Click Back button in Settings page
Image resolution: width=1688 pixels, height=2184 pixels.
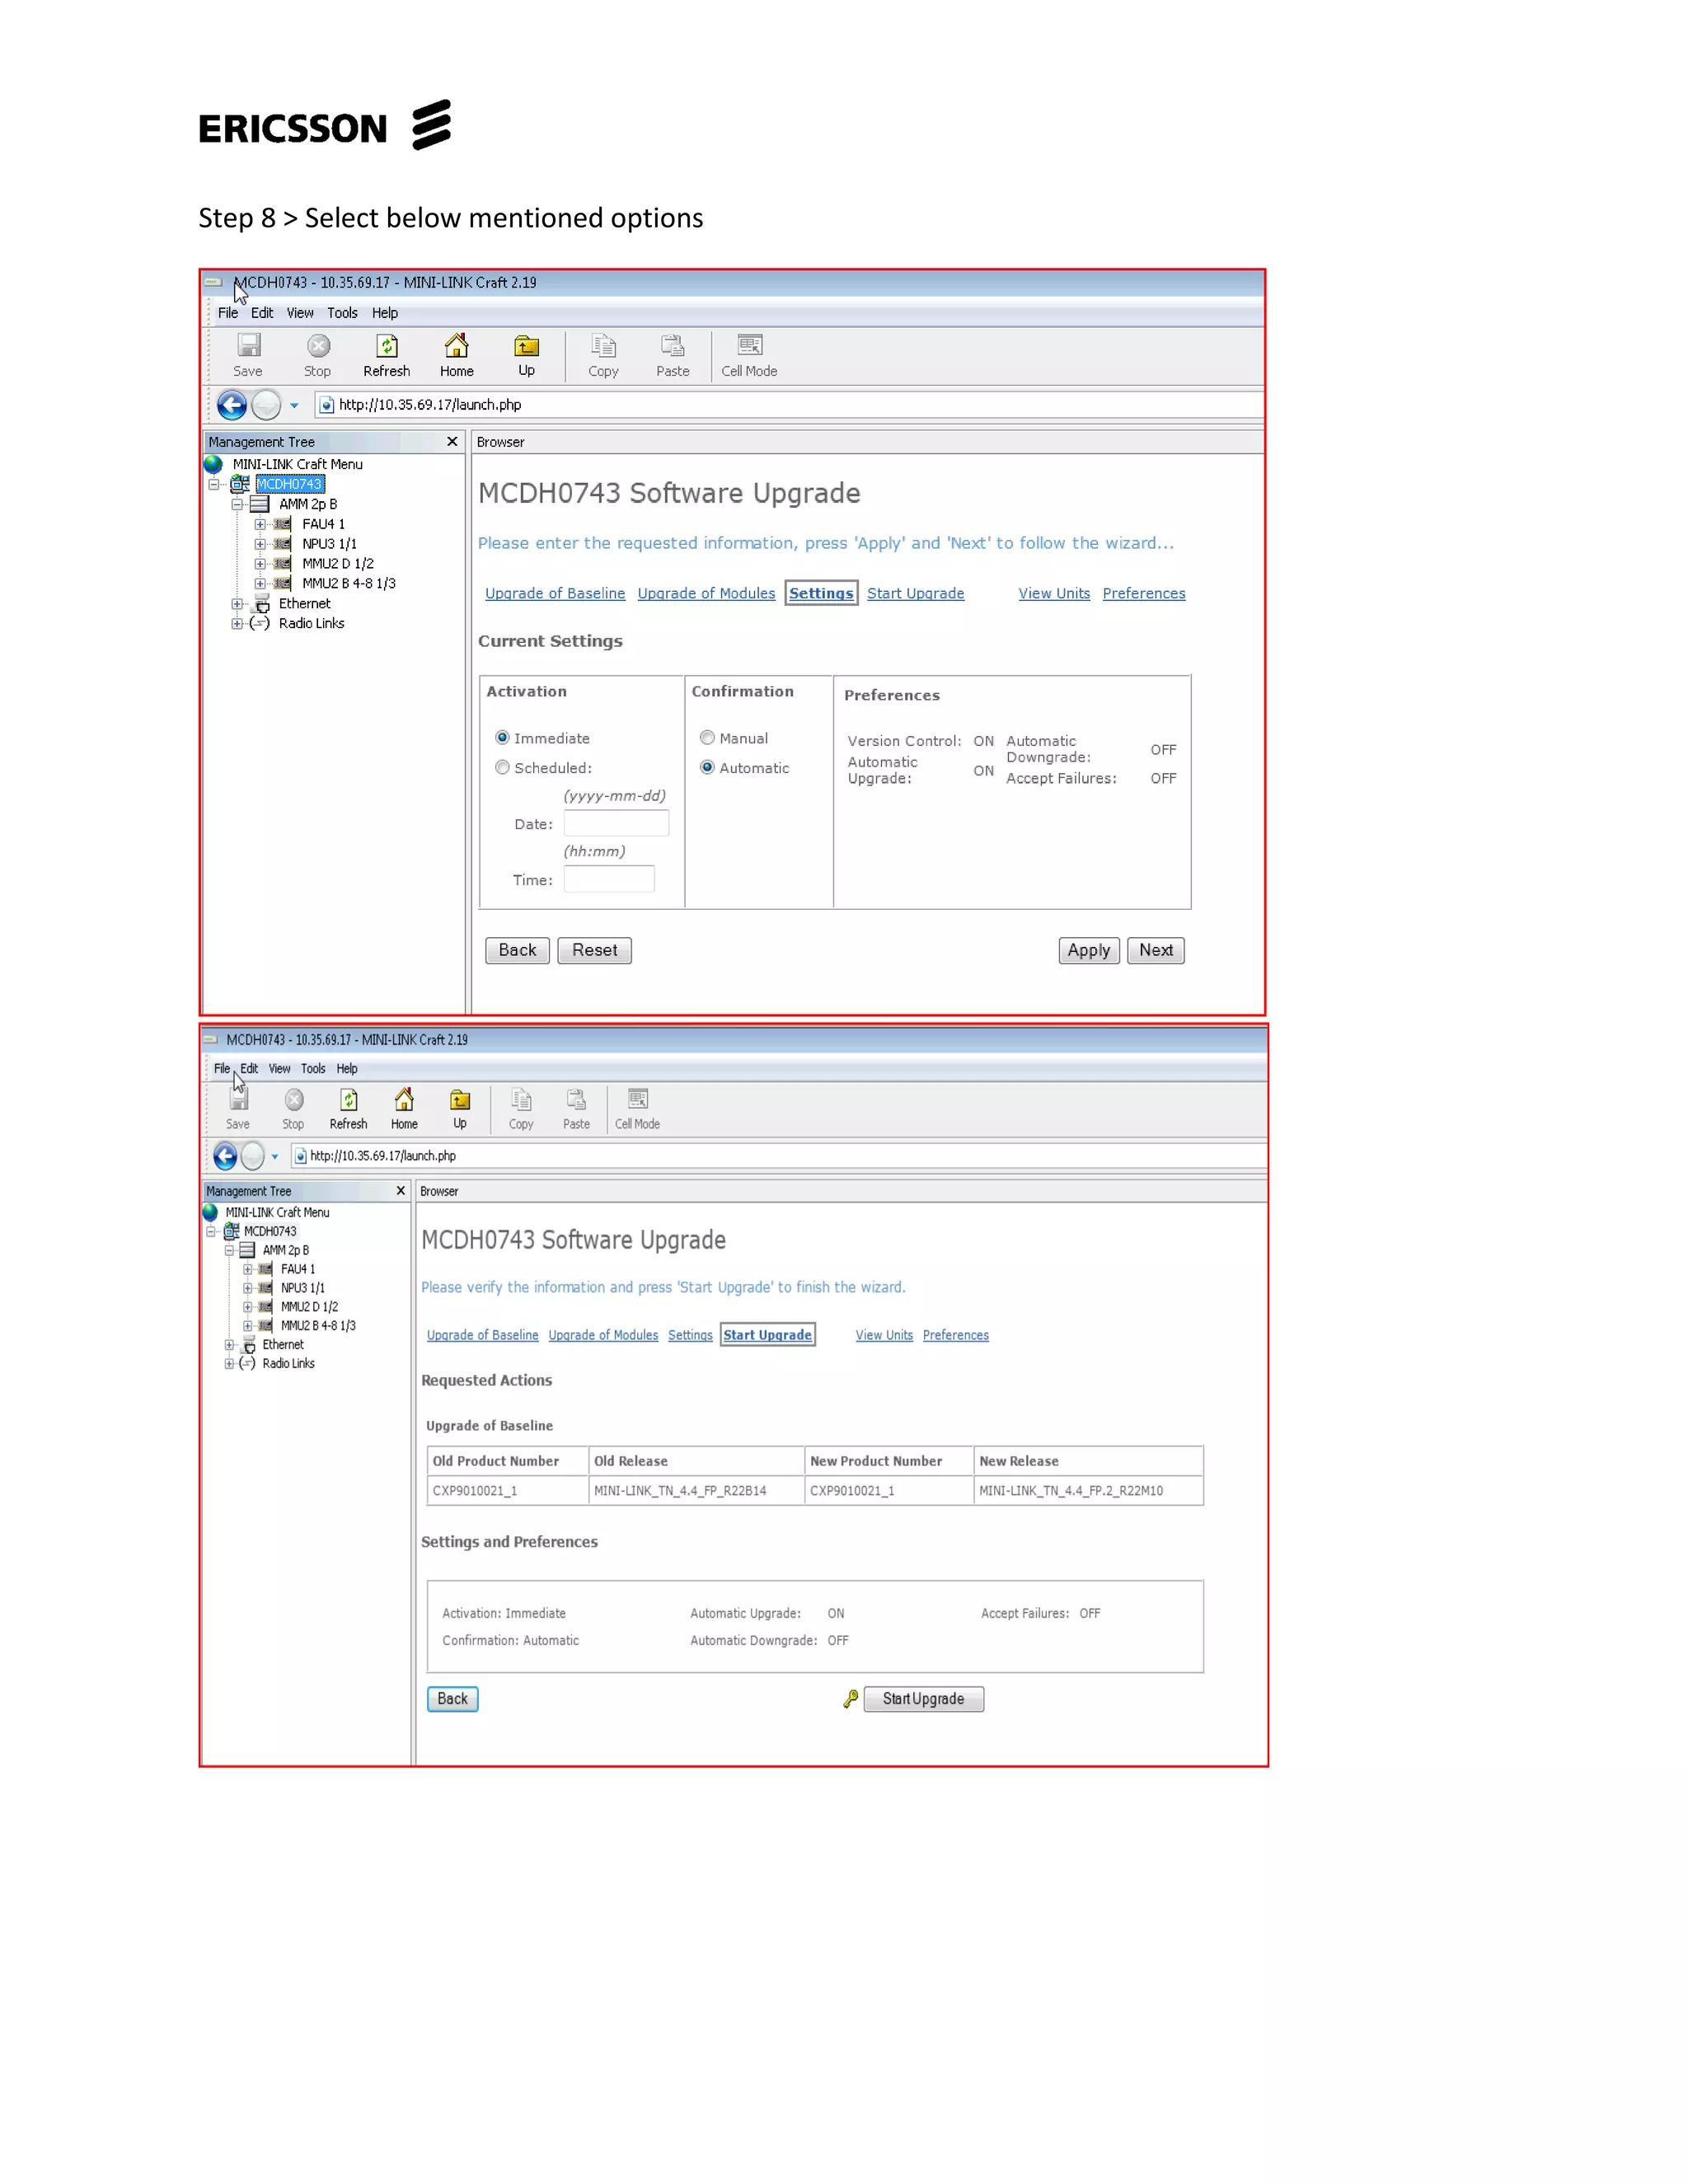517,950
